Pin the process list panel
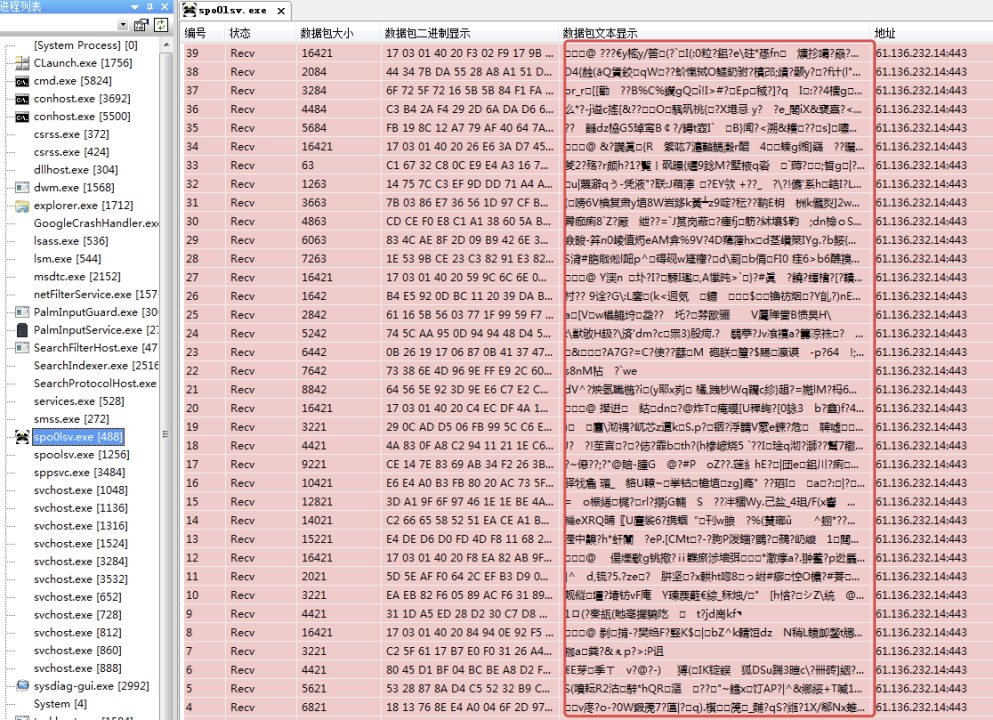Screen dimensions: 993x720 click(x=149, y=6)
